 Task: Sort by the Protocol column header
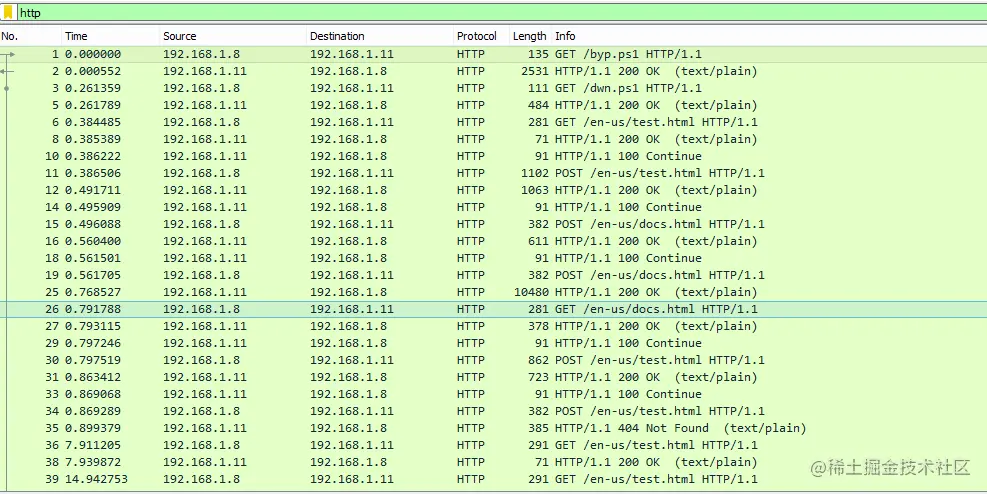(x=481, y=36)
